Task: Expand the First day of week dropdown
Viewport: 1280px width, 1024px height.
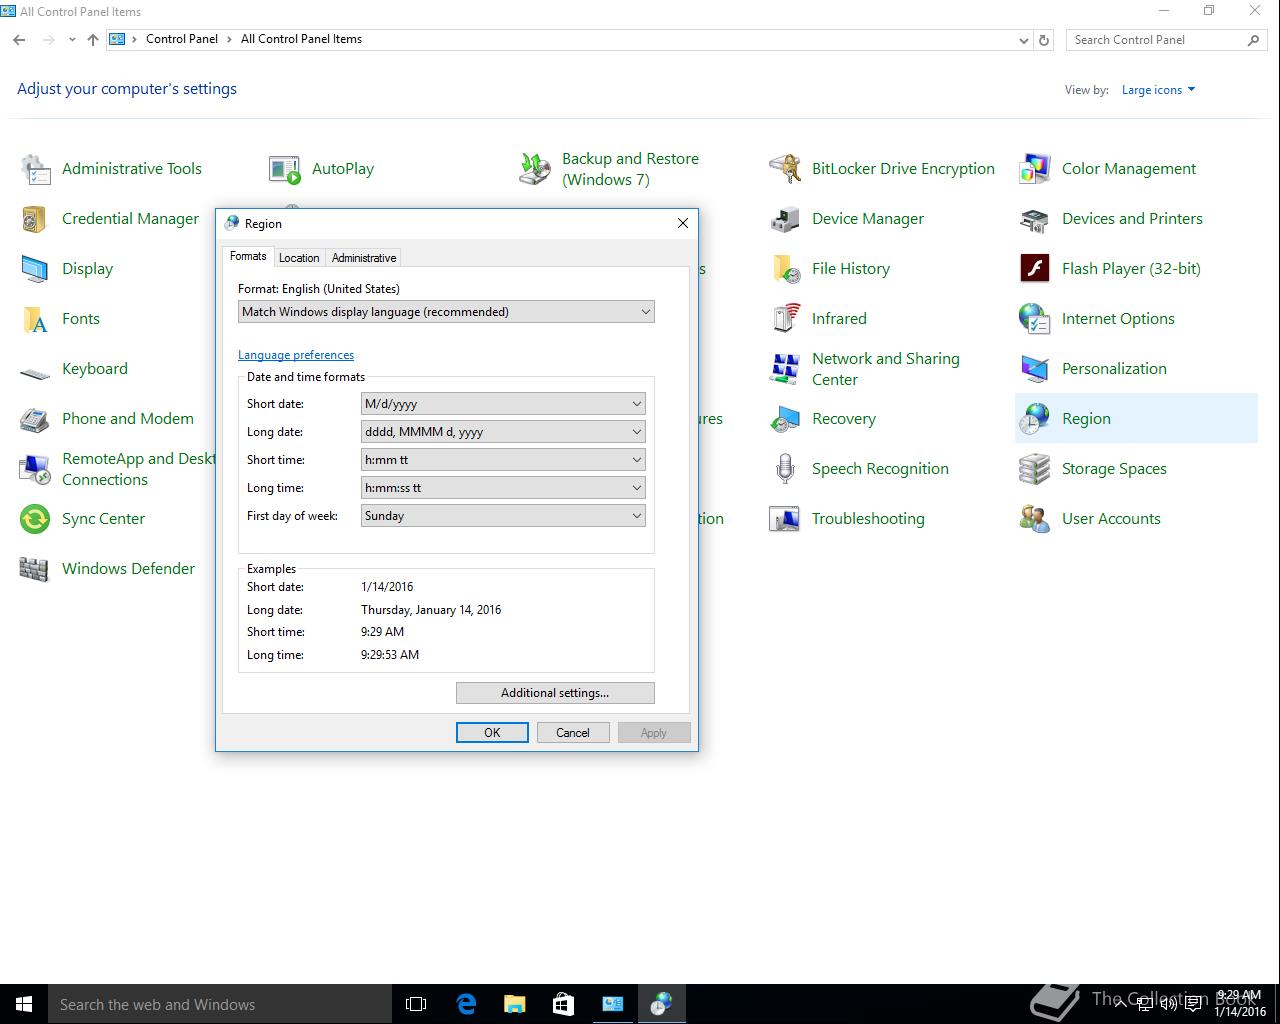Action: (503, 516)
